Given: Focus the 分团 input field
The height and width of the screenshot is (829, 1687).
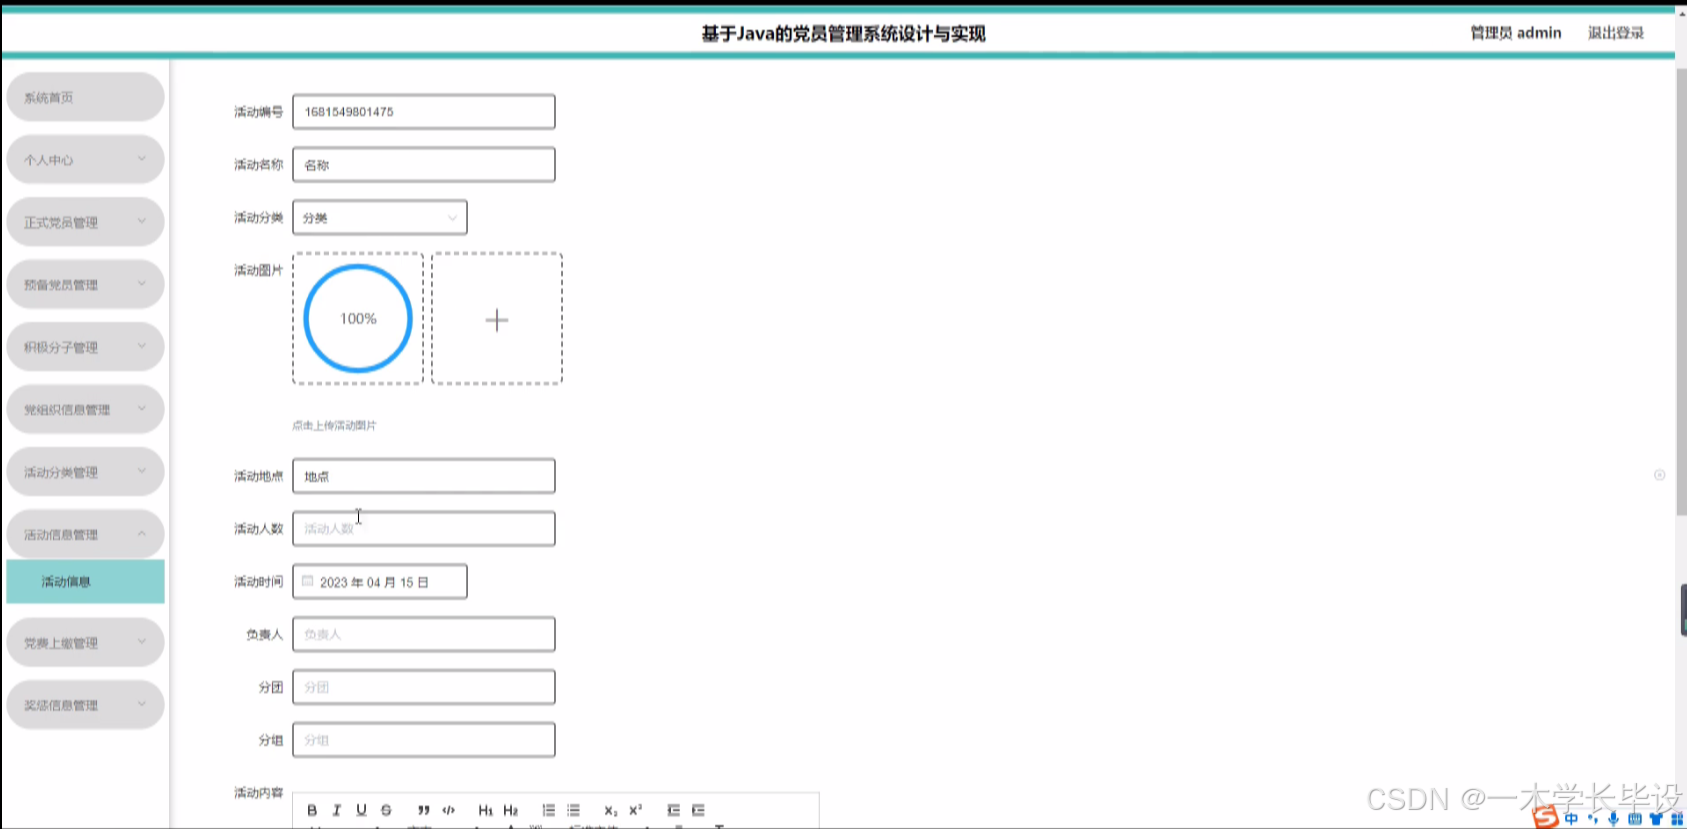Looking at the screenshot, I should tap(424, 687).
